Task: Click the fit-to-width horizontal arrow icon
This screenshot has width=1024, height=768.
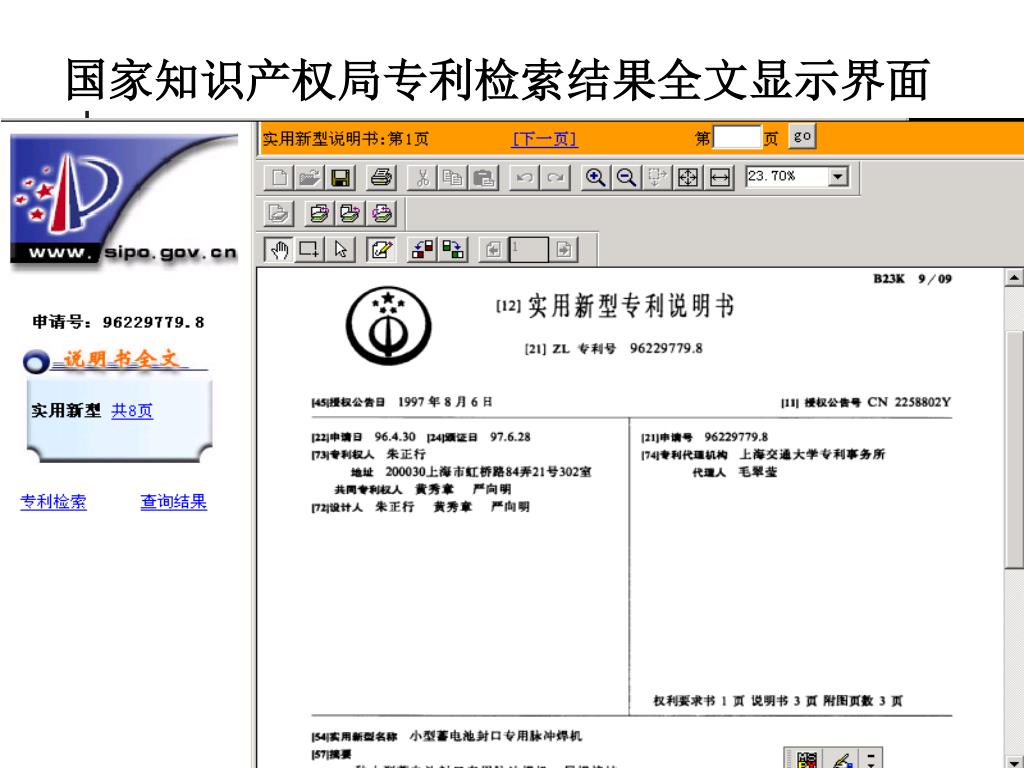Action: point(720,178)
